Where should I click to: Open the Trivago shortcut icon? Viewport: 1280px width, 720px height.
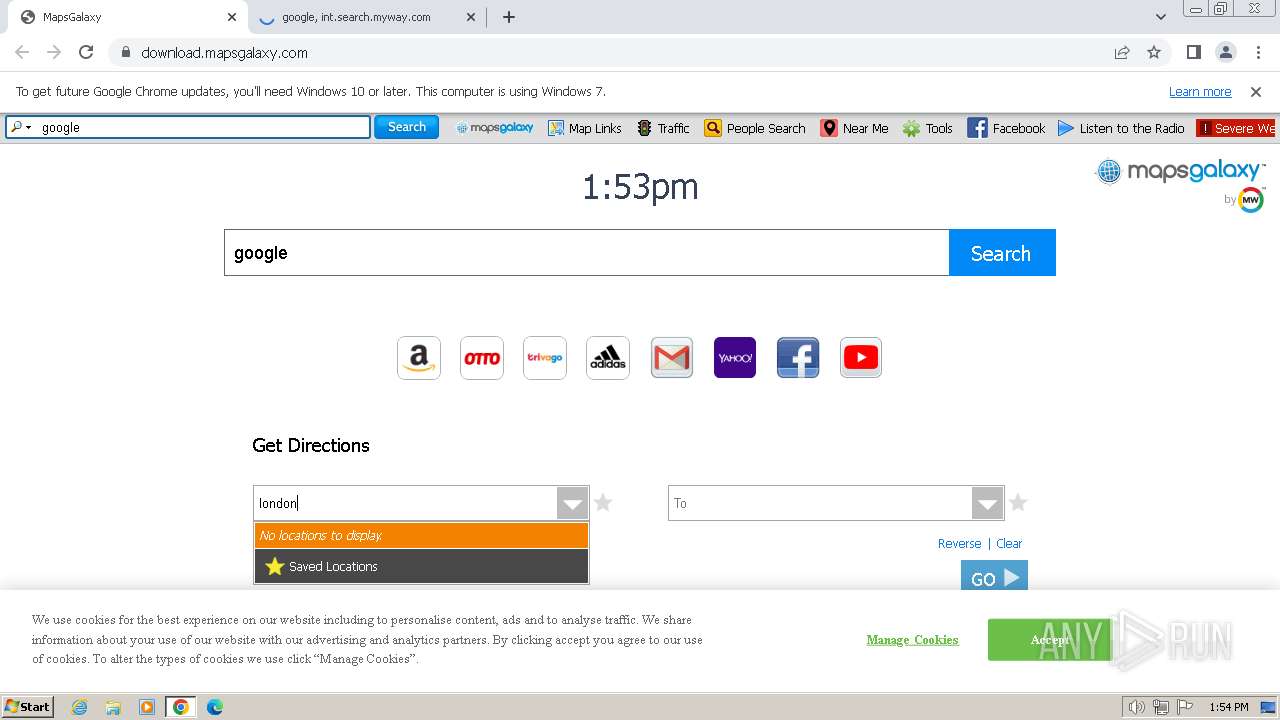545,358
